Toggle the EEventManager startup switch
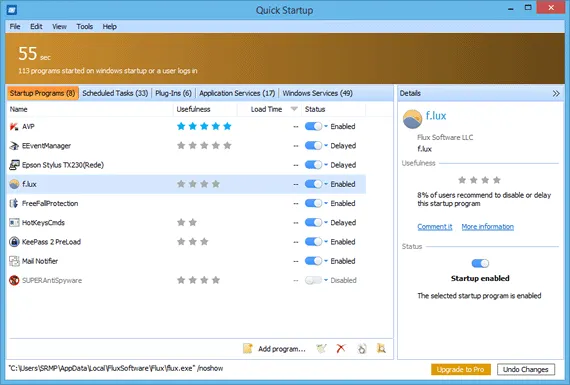 (313, 146)
